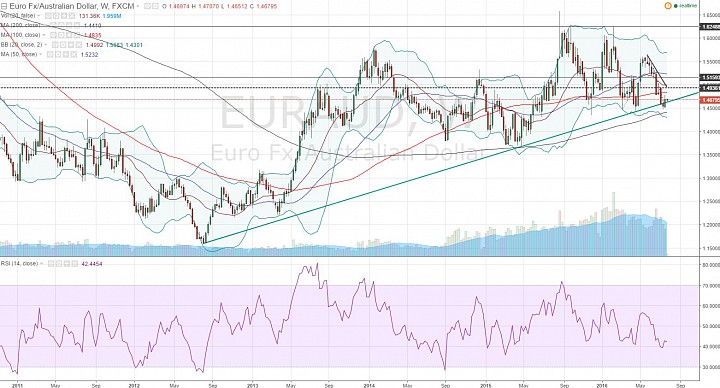Open the MA (50, close) dropdown arrow
Image resolution: width=720 pixels, height=388 pixels.
click(41, 54)
